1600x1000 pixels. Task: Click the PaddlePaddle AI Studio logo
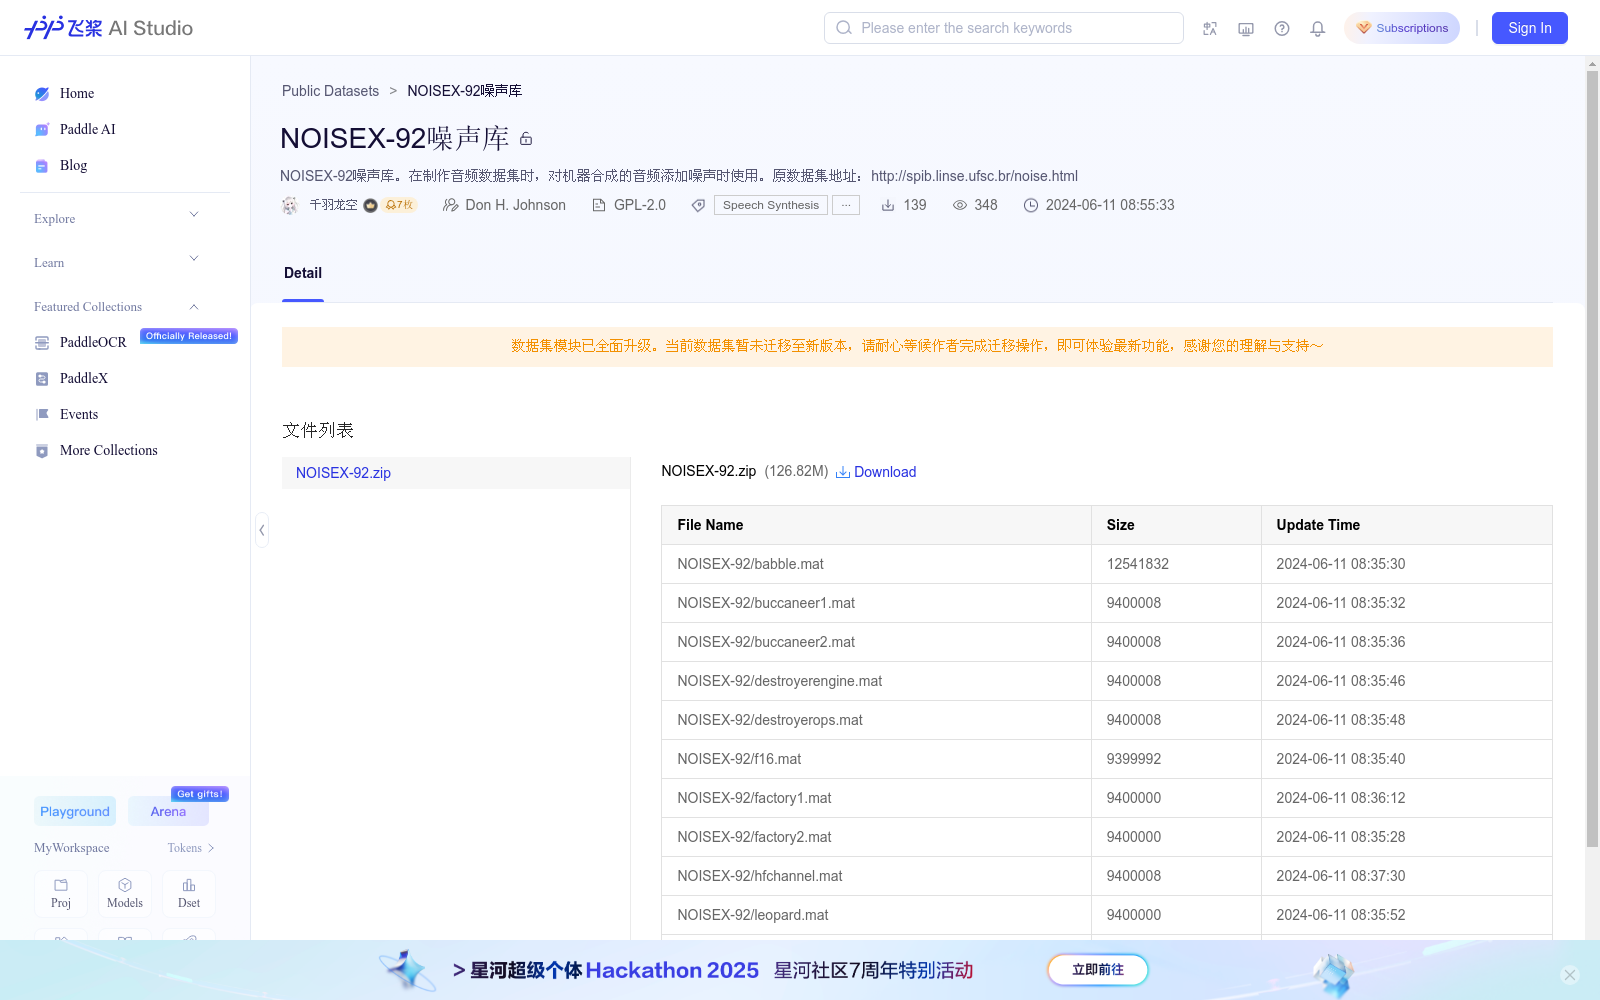[108, 28]
